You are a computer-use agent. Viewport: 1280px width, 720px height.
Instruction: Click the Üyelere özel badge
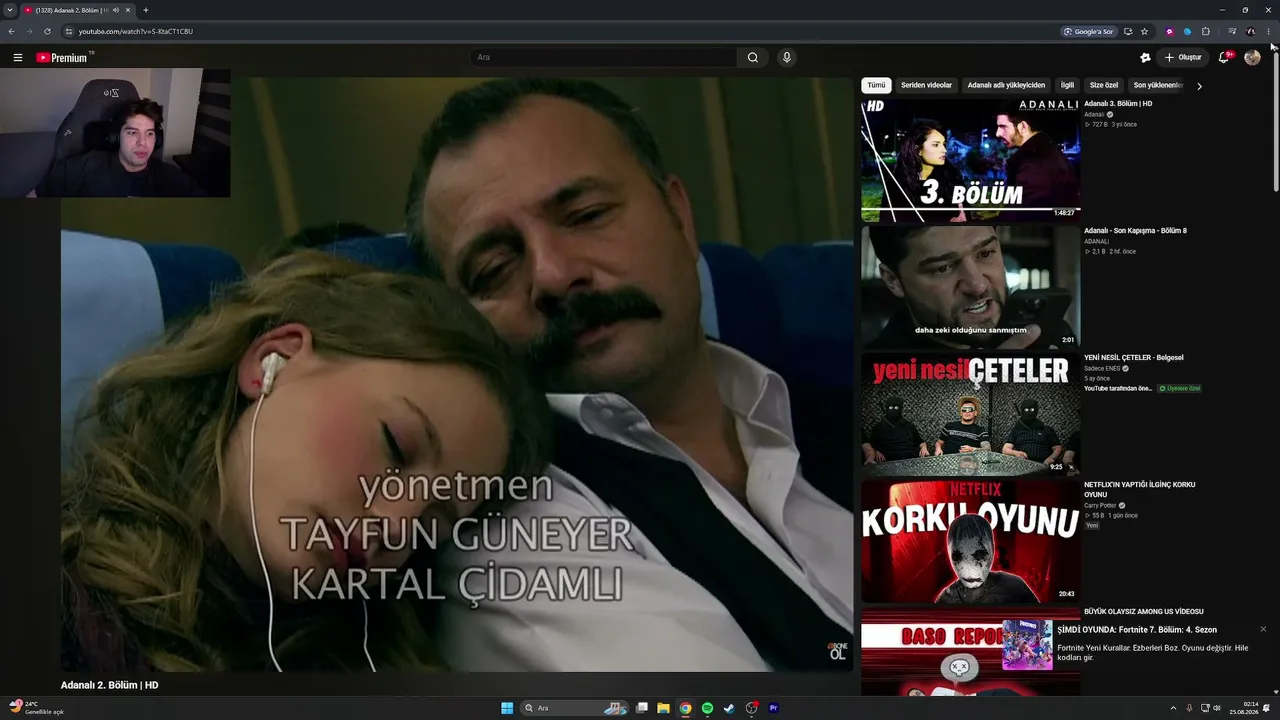(x=1180, y=388)
